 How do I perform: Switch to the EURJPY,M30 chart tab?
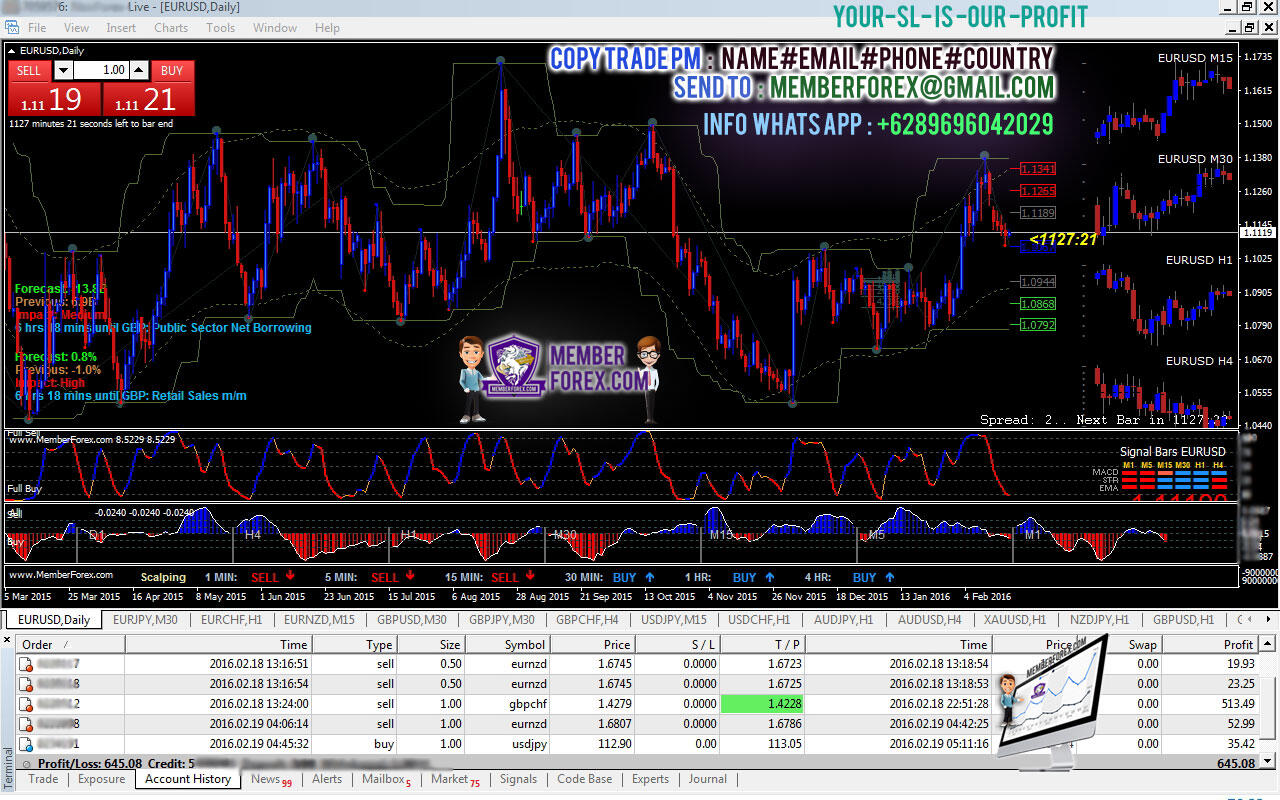pos(145,620)
